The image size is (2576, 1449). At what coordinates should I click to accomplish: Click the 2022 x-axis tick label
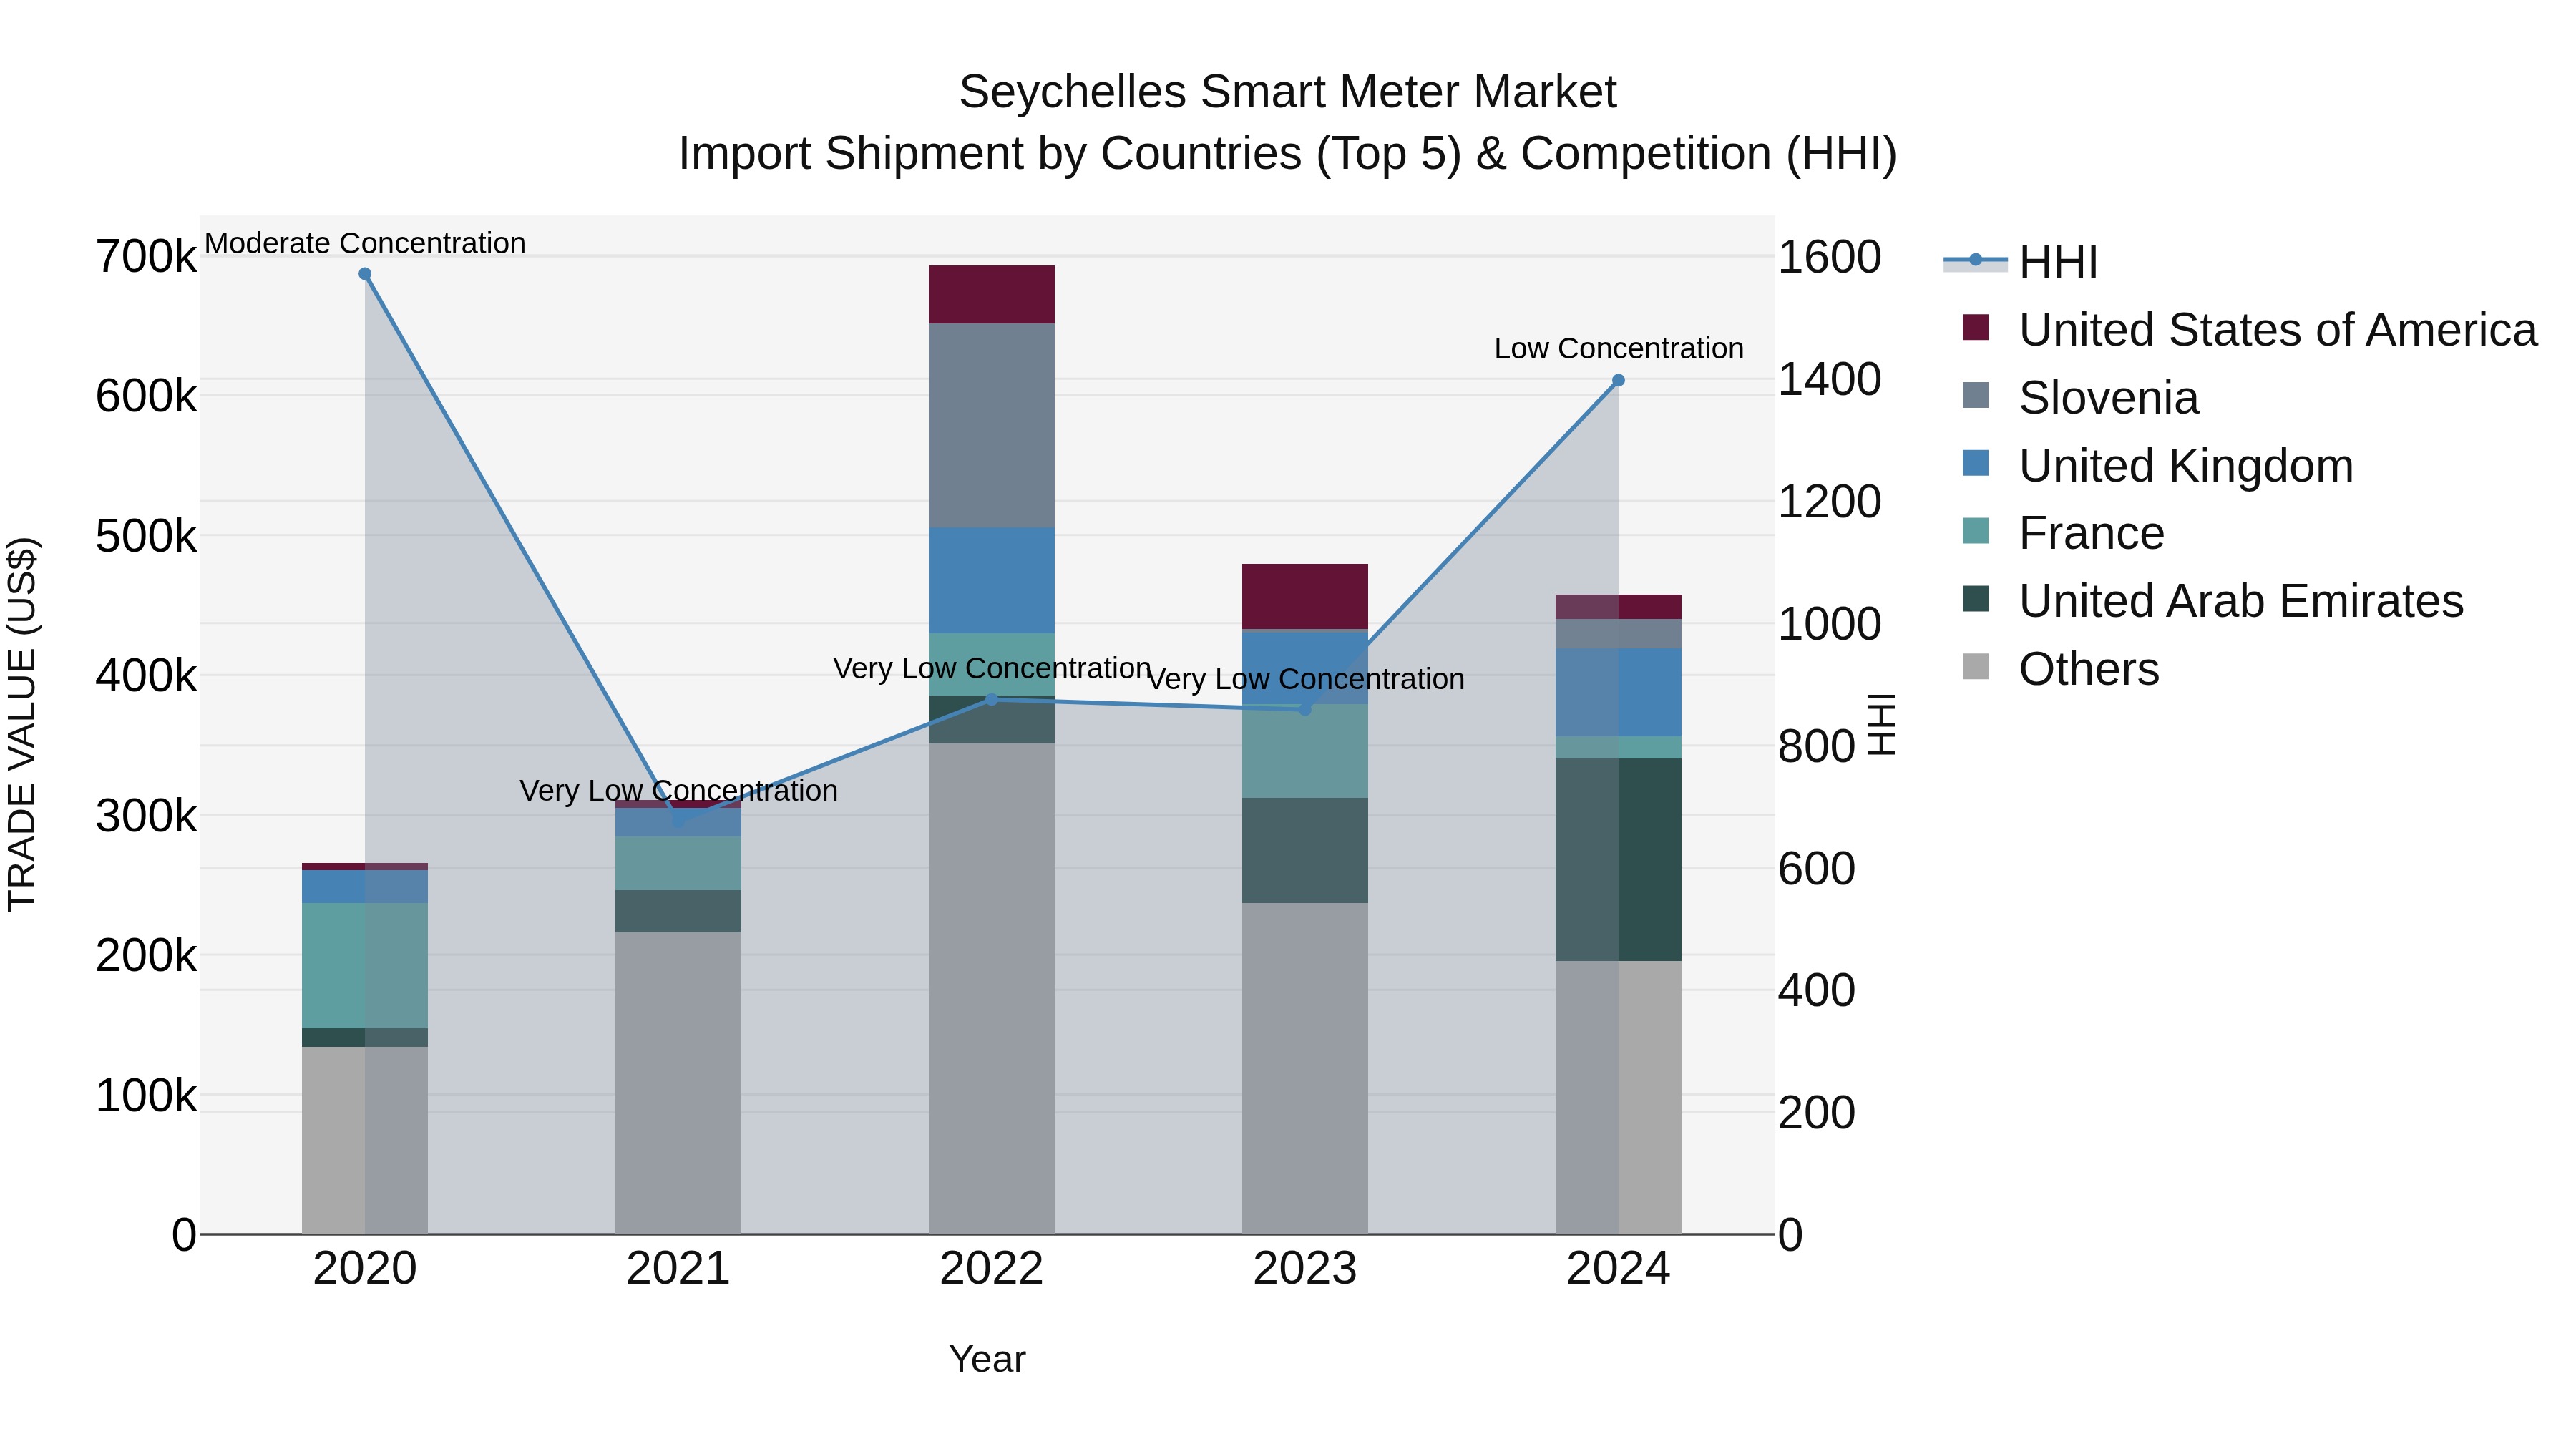992,1268
